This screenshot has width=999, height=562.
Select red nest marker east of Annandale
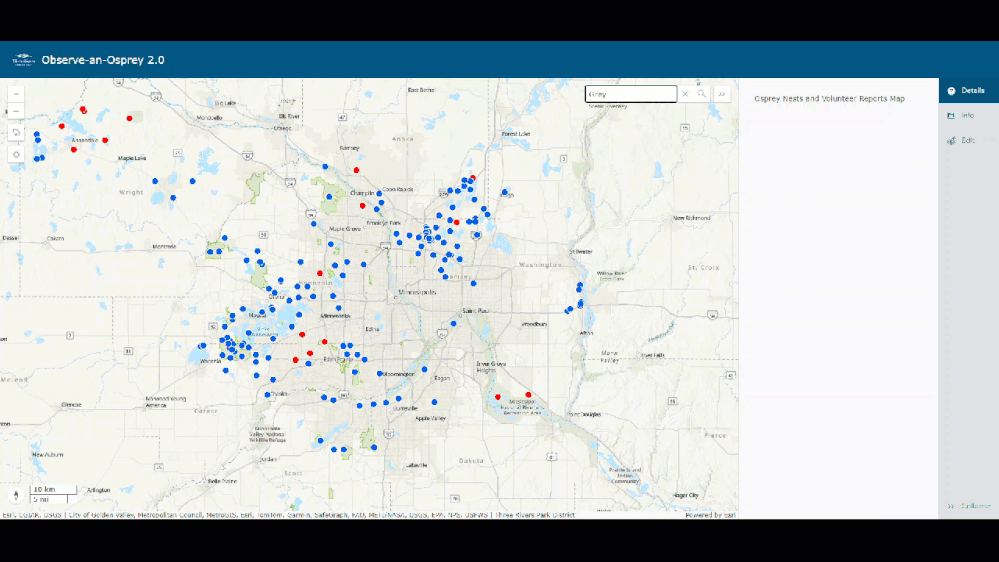105,140
